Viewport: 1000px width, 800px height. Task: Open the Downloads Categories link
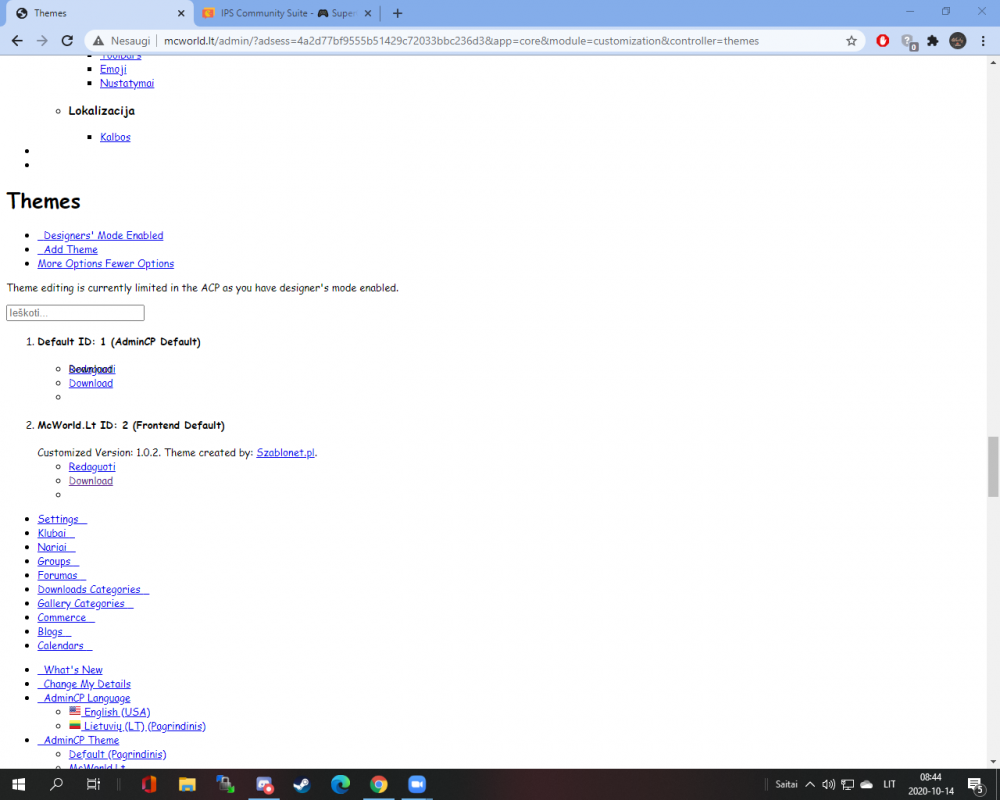point(93,589)
